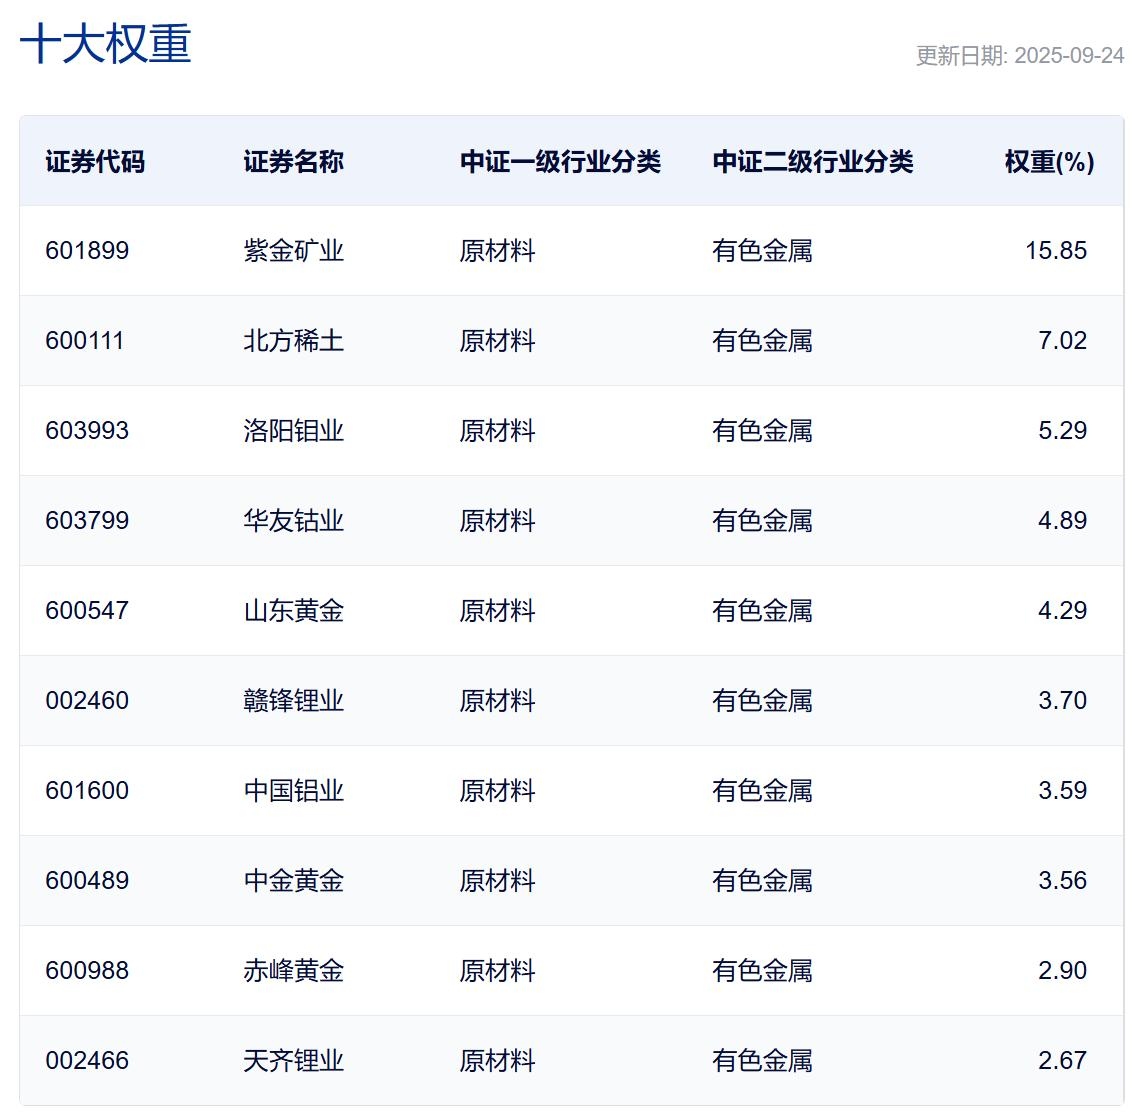The image size is (1132, 1112).
Task: Select the 华友钴业 name cell
Action: tap(293, 521)
